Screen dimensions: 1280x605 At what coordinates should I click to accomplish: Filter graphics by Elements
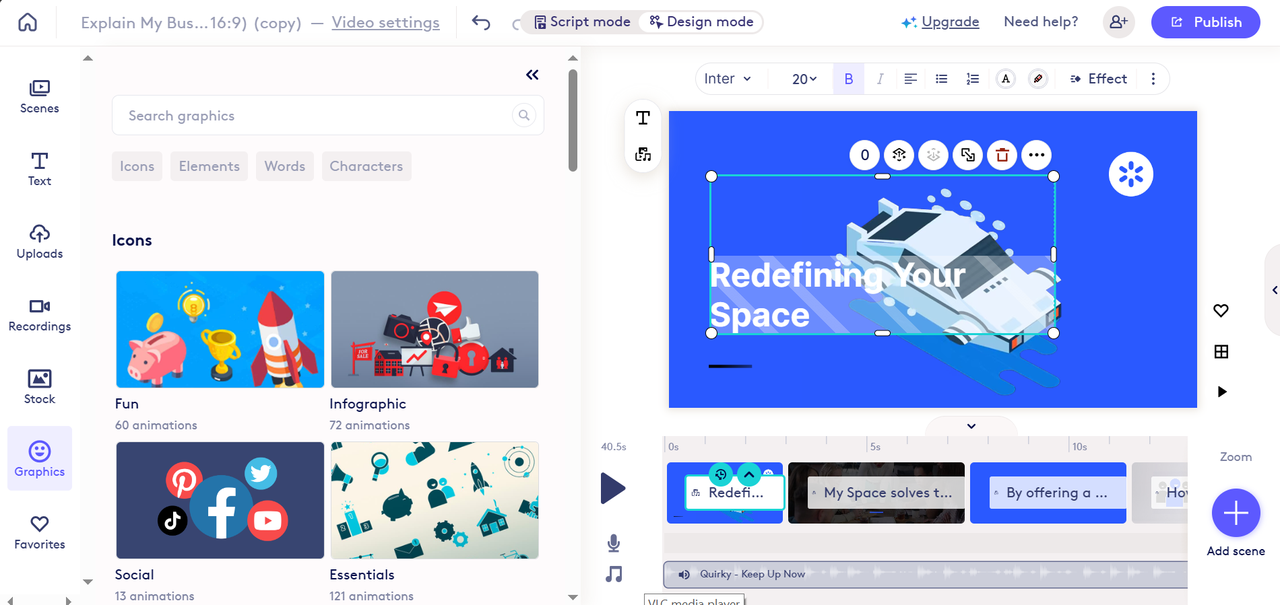(x=209, y=166)
